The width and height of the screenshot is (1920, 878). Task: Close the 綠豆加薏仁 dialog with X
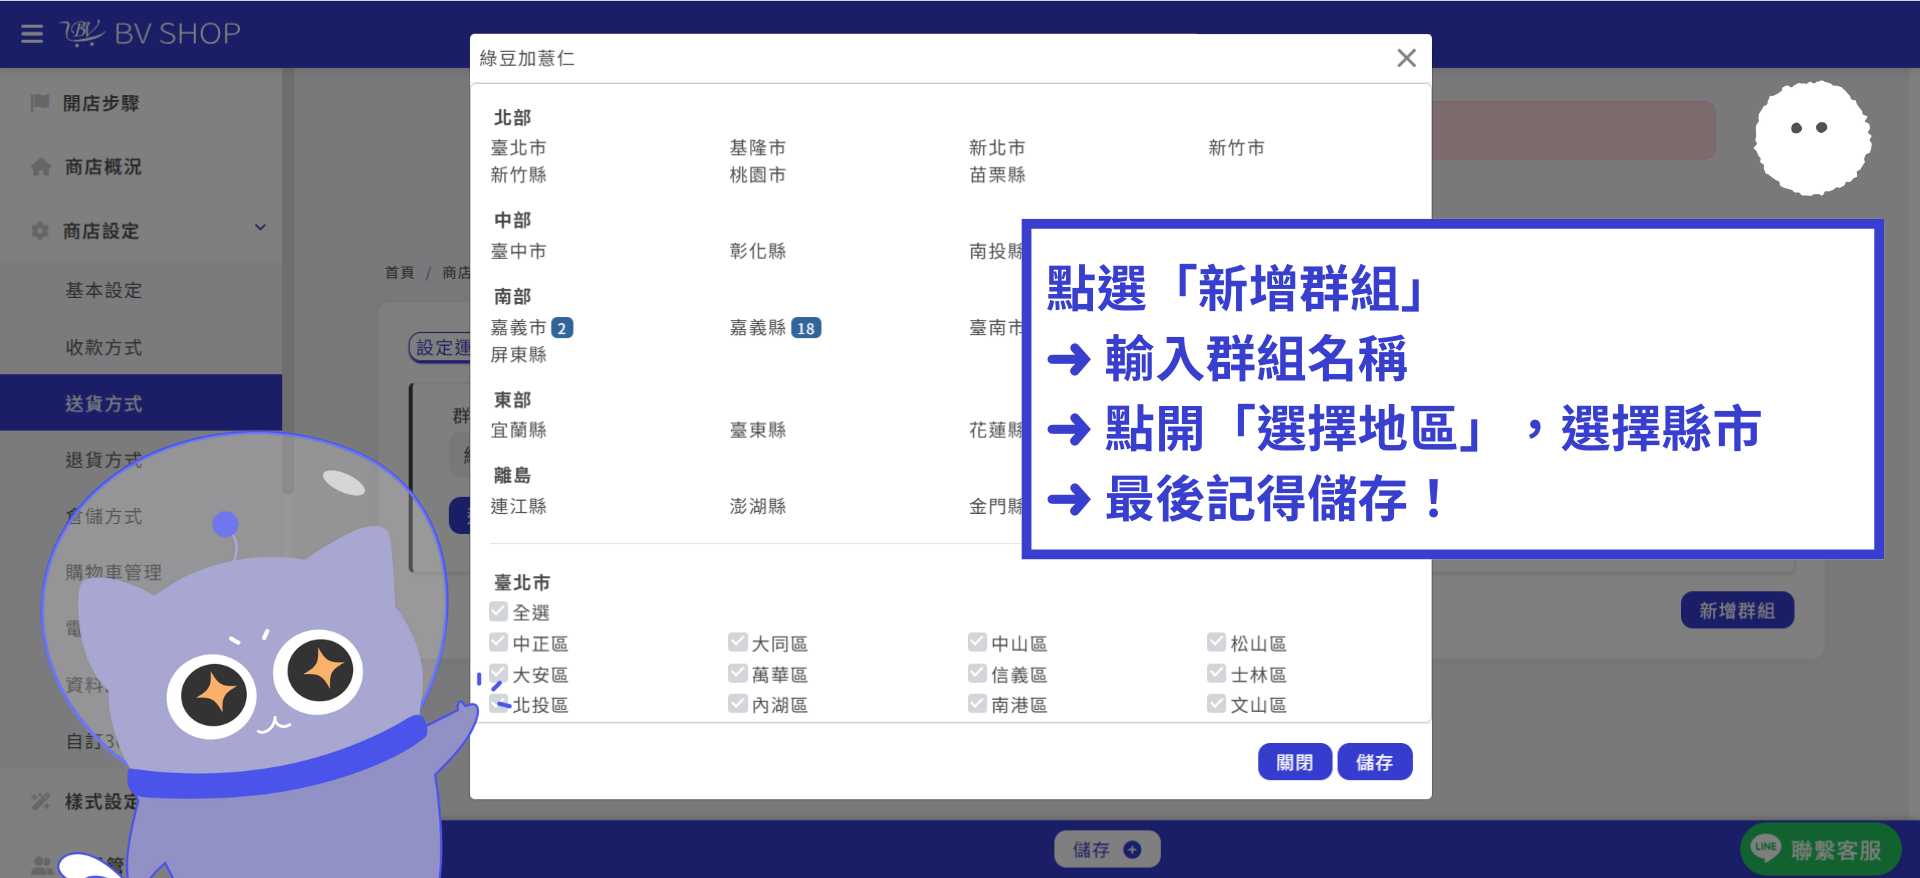pos(1406,58)
